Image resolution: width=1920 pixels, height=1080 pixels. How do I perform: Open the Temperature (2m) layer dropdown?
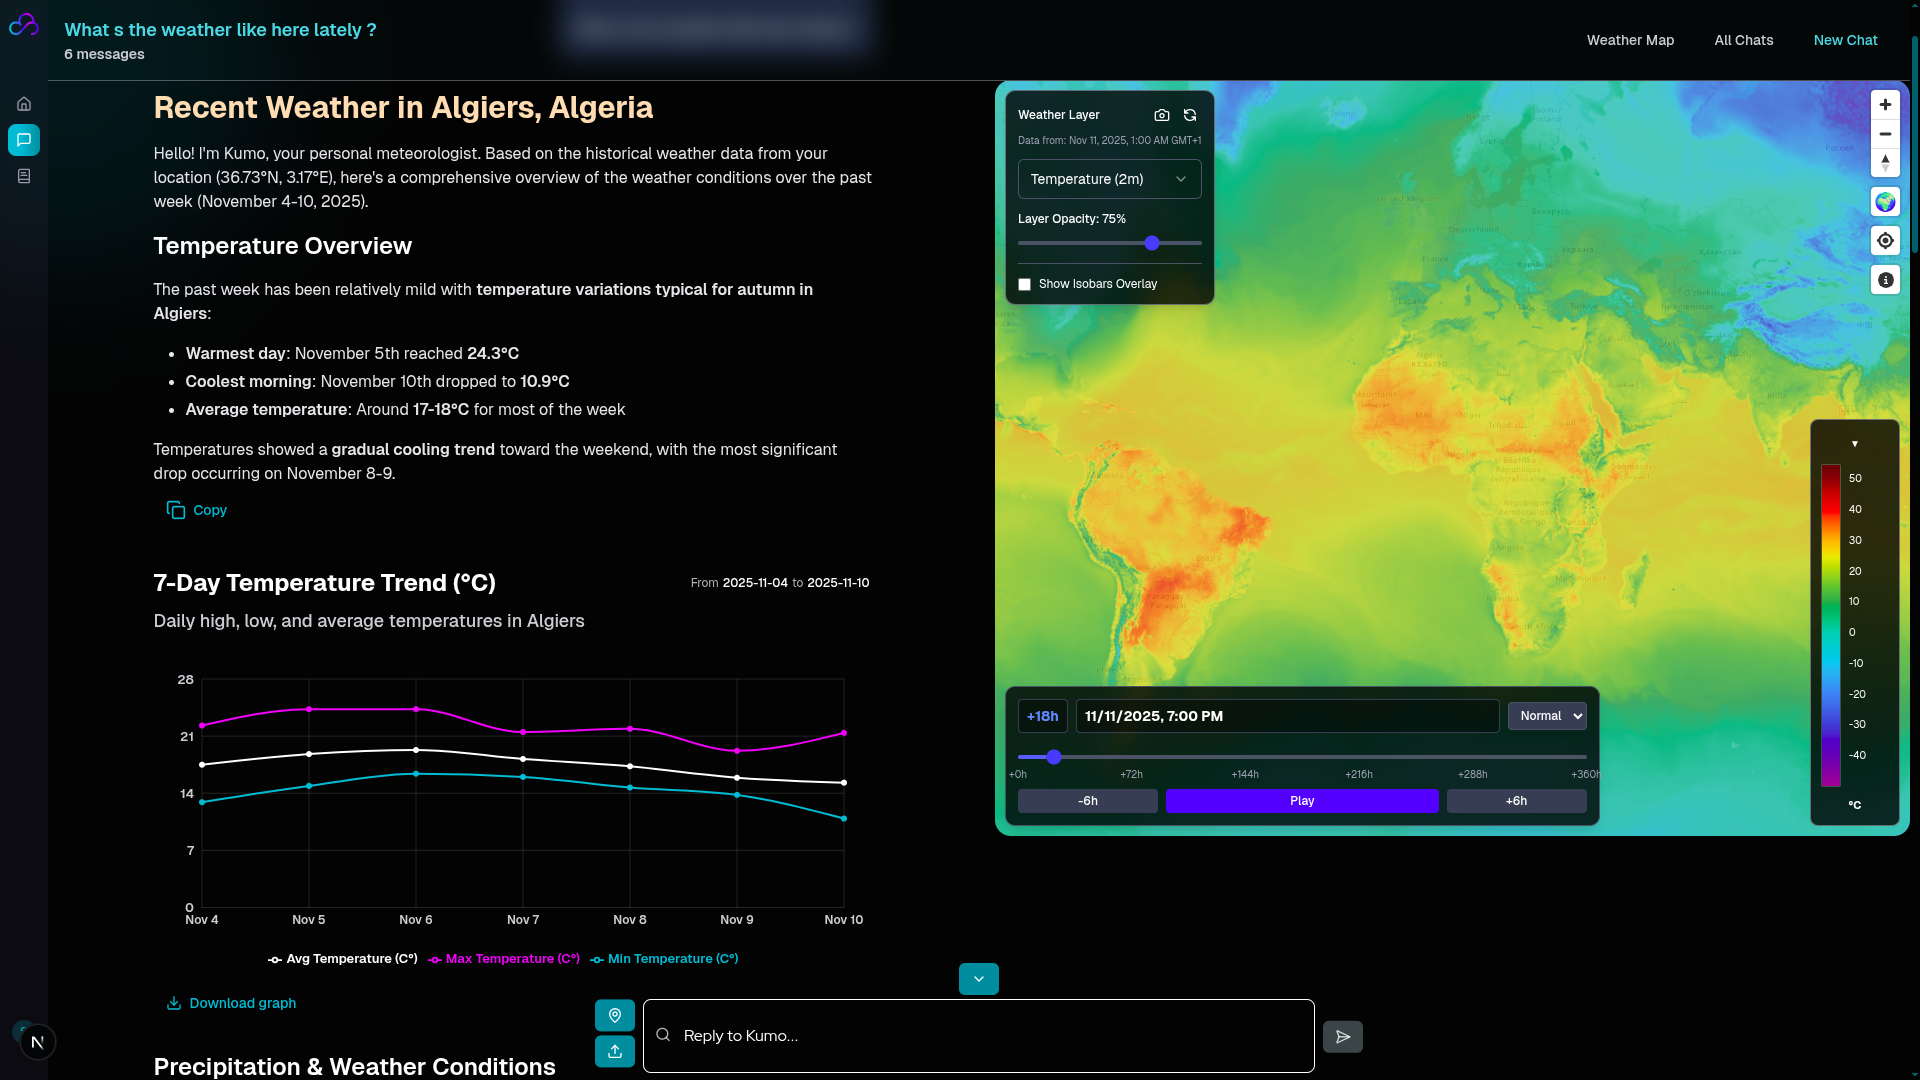click(x=1109, y=179)
